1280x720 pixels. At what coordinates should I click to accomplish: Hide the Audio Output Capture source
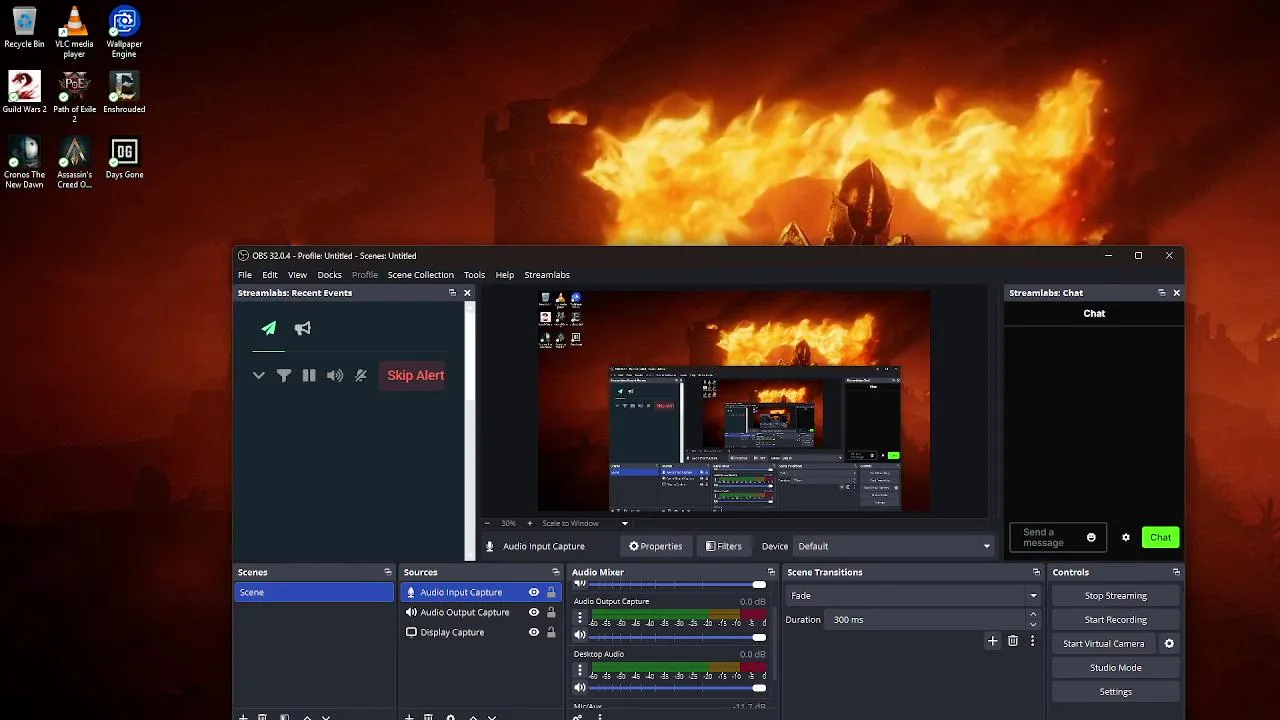click(x=534, y=612)
